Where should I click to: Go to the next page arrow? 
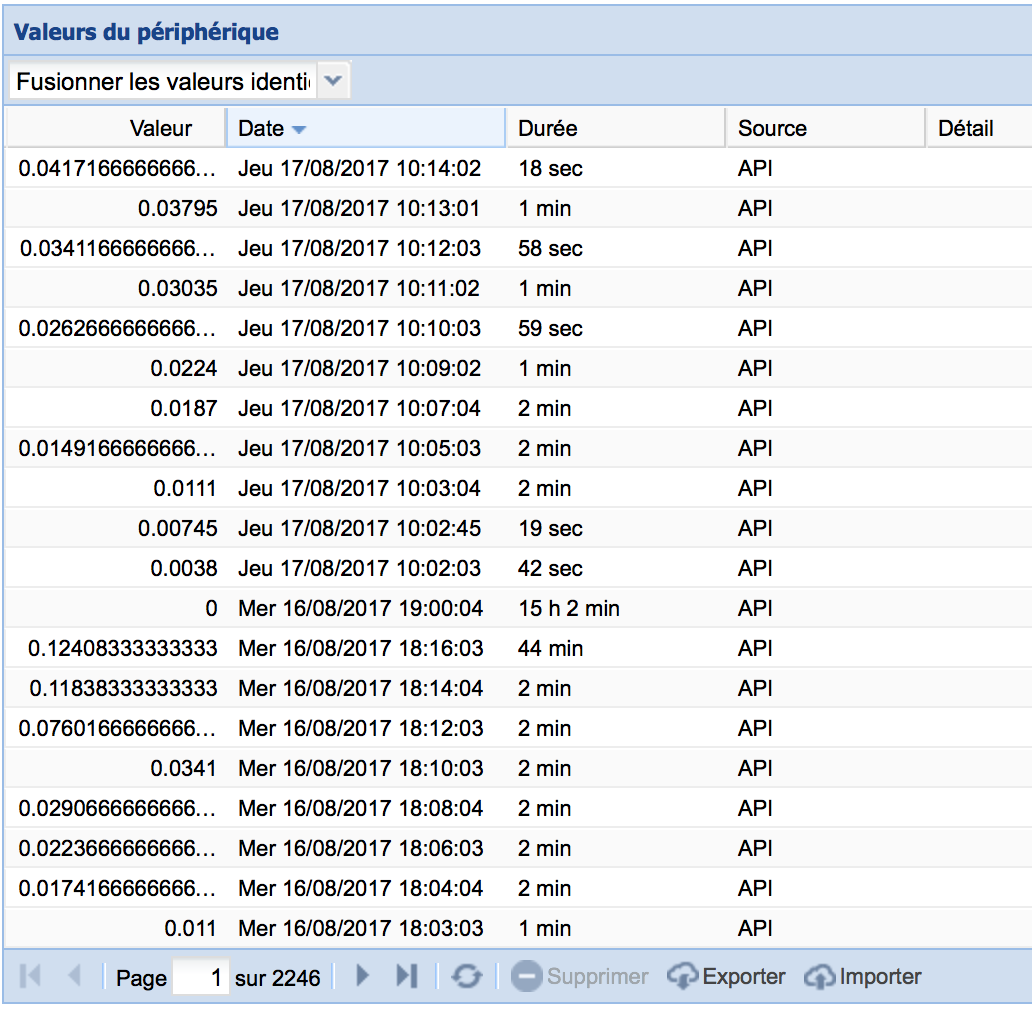[x=363, y=976]
